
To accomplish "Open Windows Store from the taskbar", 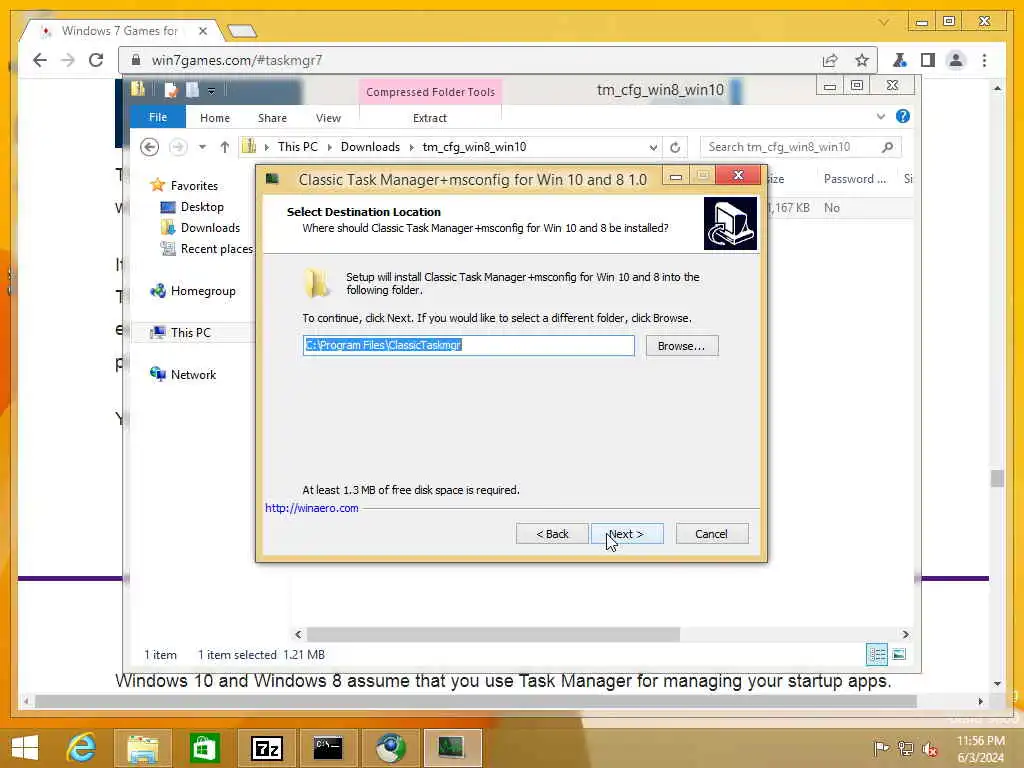I will tap(204, 748).
